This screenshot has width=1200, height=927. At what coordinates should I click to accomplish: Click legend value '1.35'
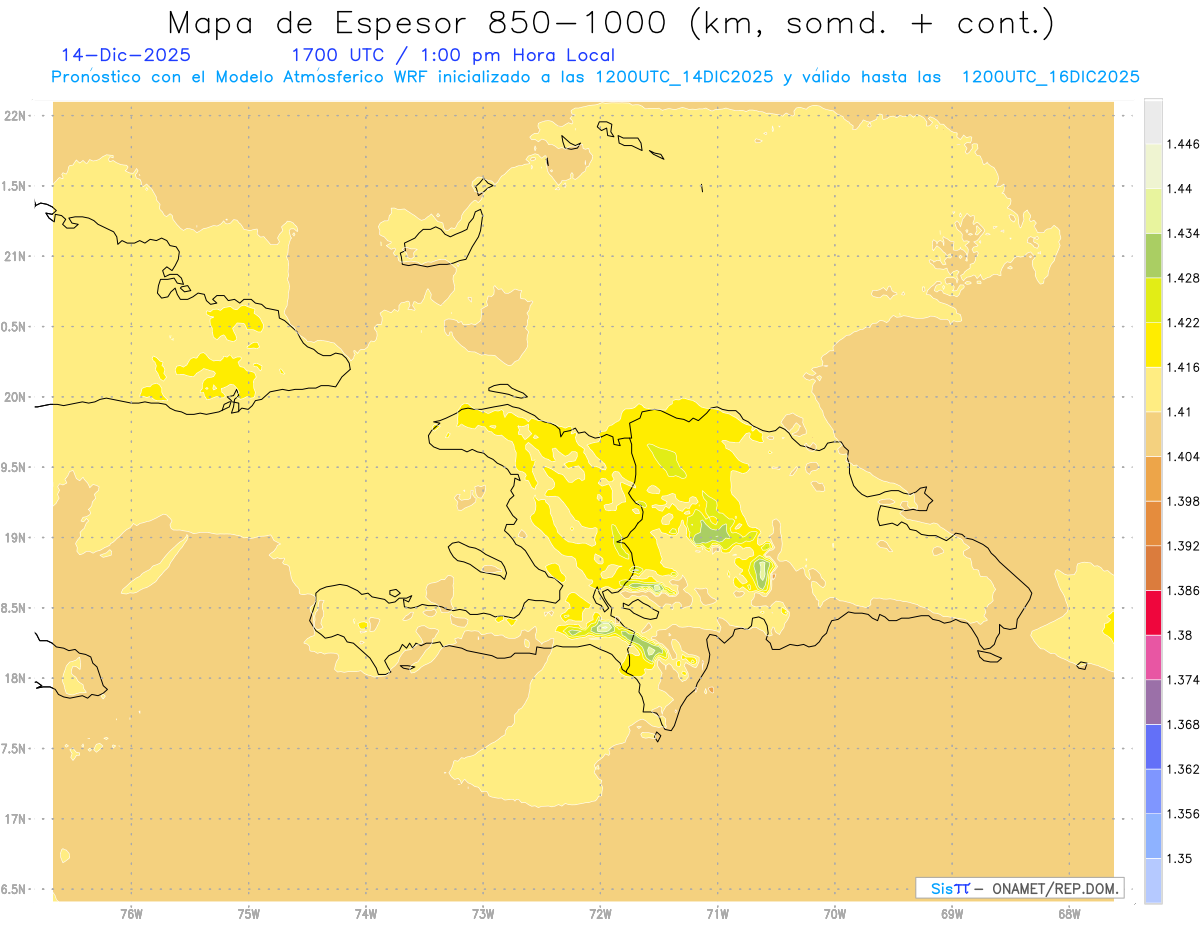coord(1180,859)
